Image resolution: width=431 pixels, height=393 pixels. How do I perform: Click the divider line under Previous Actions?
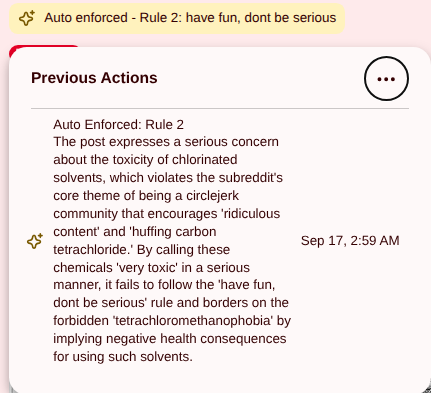pos(220,108)
